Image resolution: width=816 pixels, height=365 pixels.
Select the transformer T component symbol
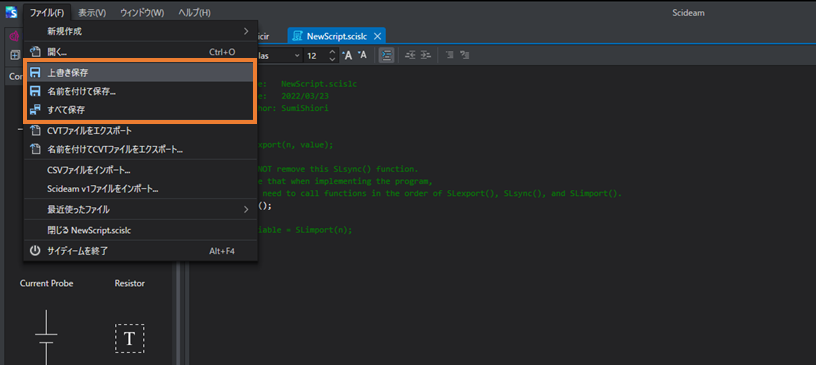tap(129, 339)
